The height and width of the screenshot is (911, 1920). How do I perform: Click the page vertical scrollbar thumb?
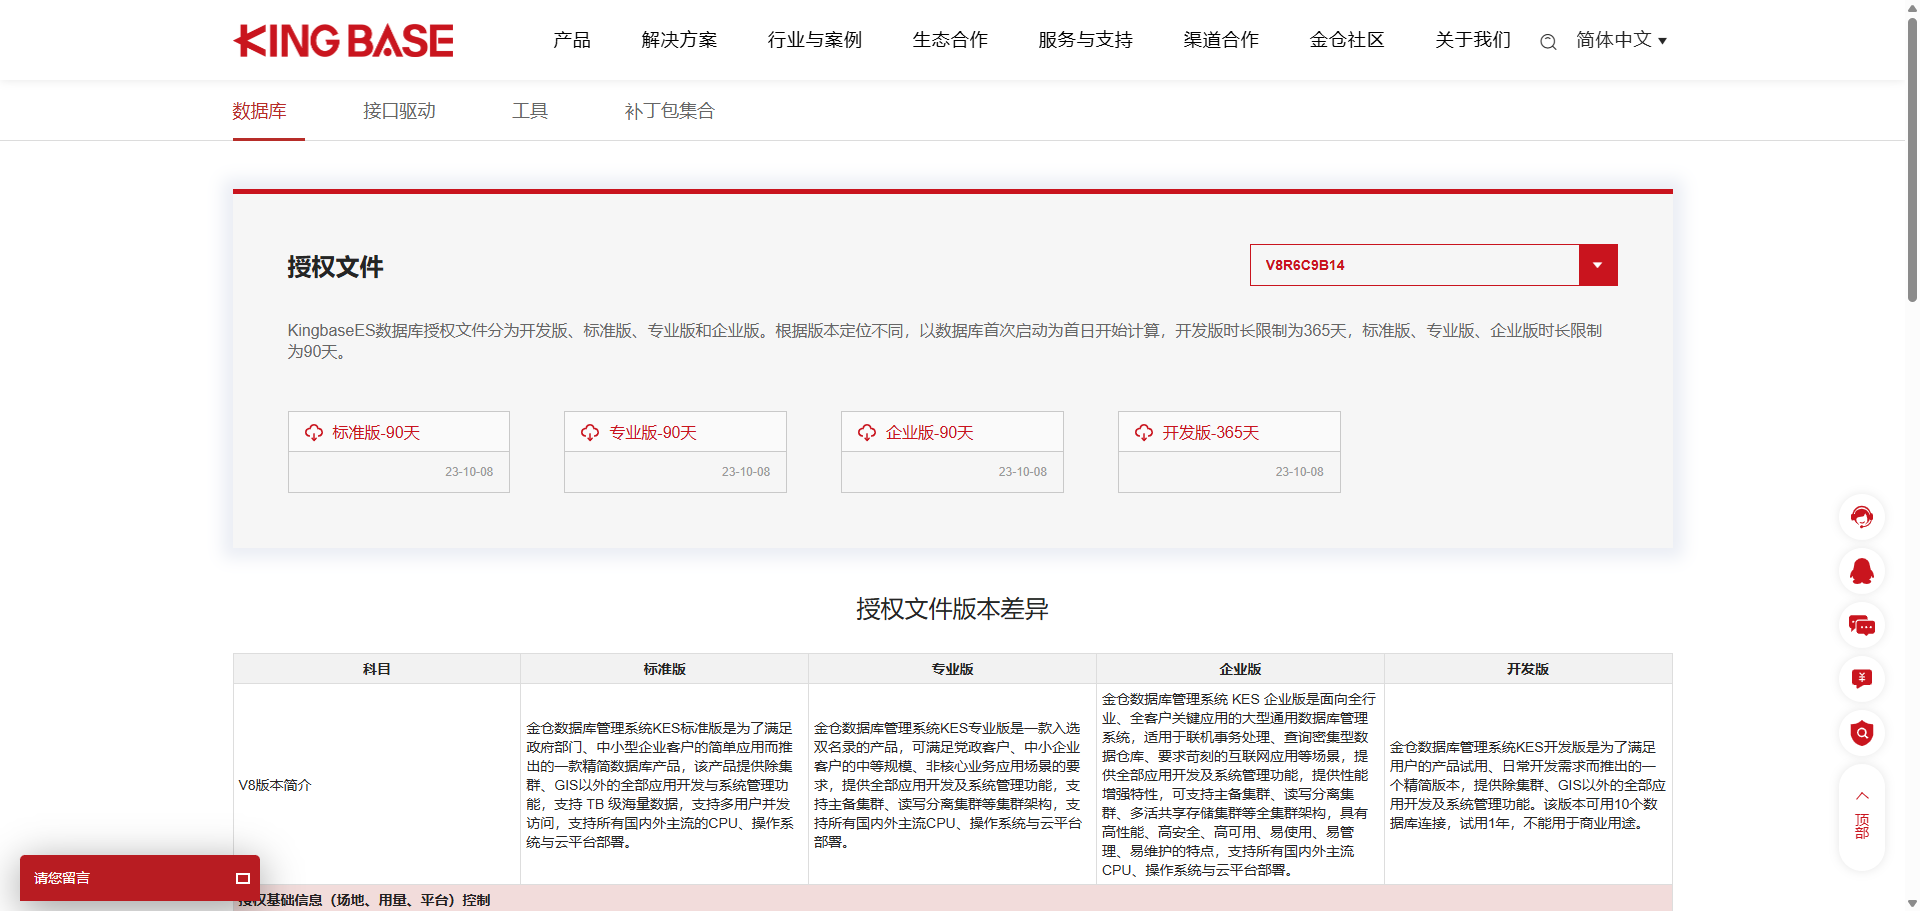pyautogui.click(x=1912, y=160)
